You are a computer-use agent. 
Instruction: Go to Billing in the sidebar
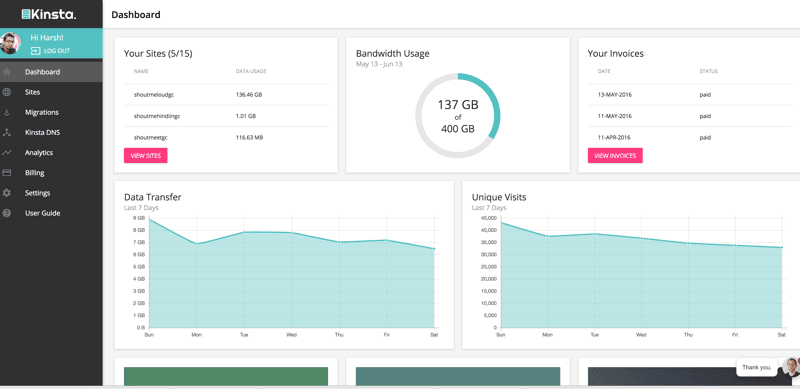pyautogui.click(x=51, y=173)
